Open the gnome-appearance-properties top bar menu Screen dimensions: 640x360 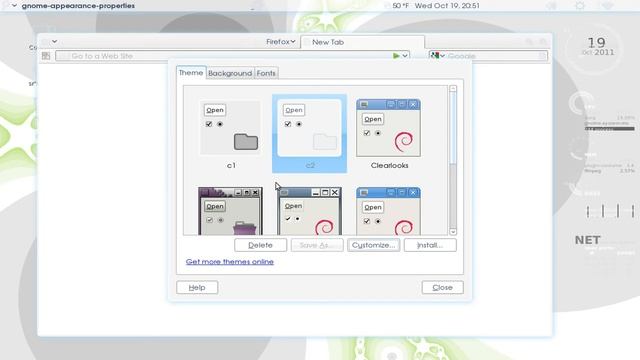[x=73, y=6]
